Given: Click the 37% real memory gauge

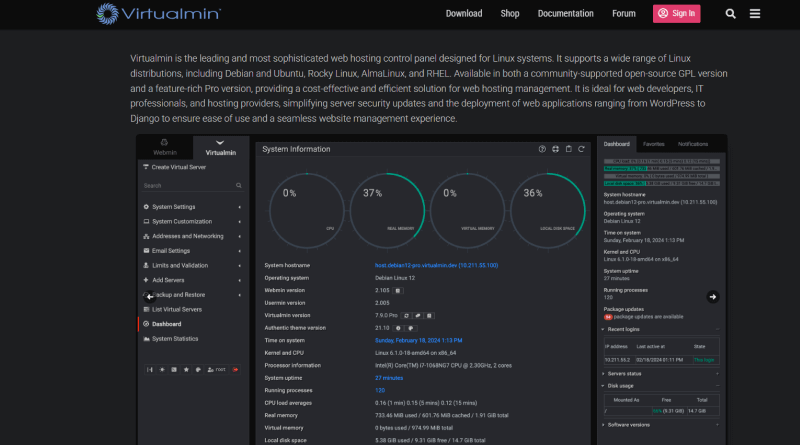Looking at the screenshot, I should [x=387, y=211].
